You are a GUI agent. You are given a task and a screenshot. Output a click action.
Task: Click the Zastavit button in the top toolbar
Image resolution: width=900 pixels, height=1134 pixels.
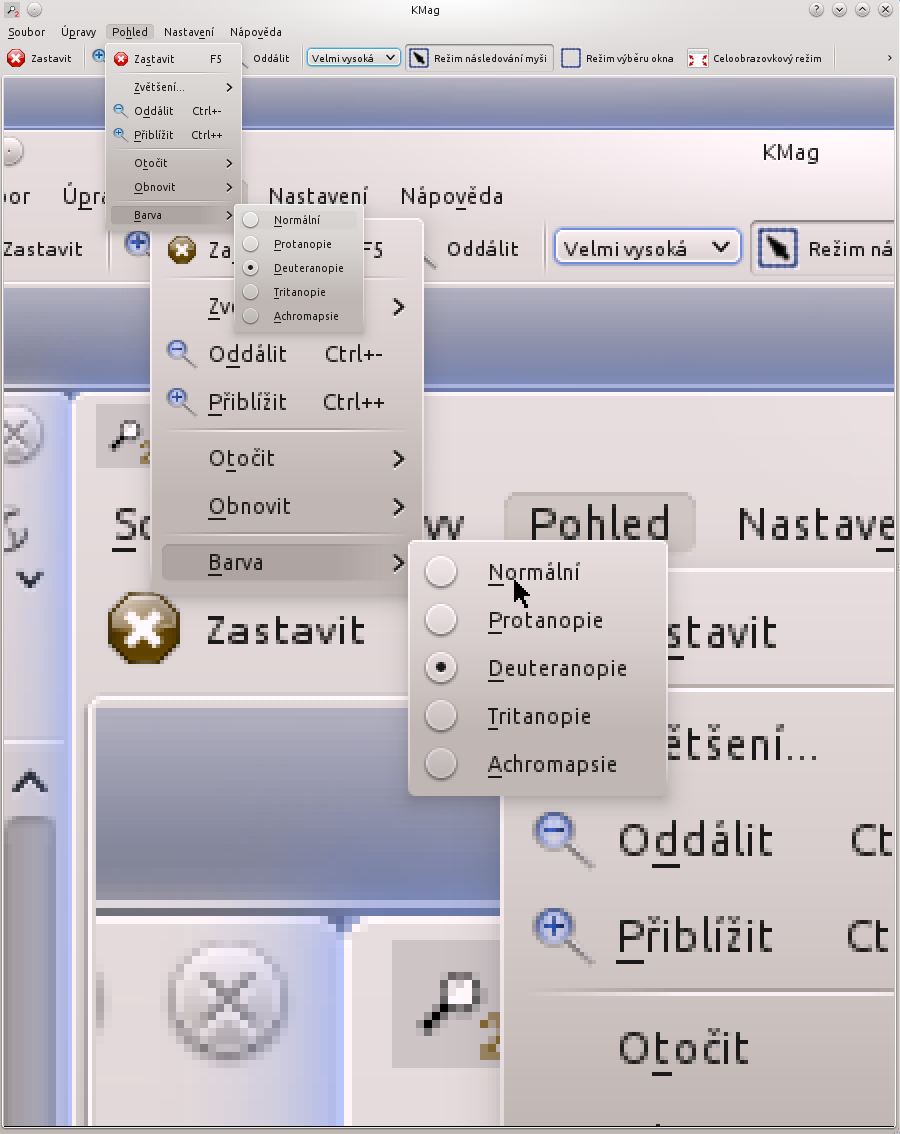click(x=39, y=59)
